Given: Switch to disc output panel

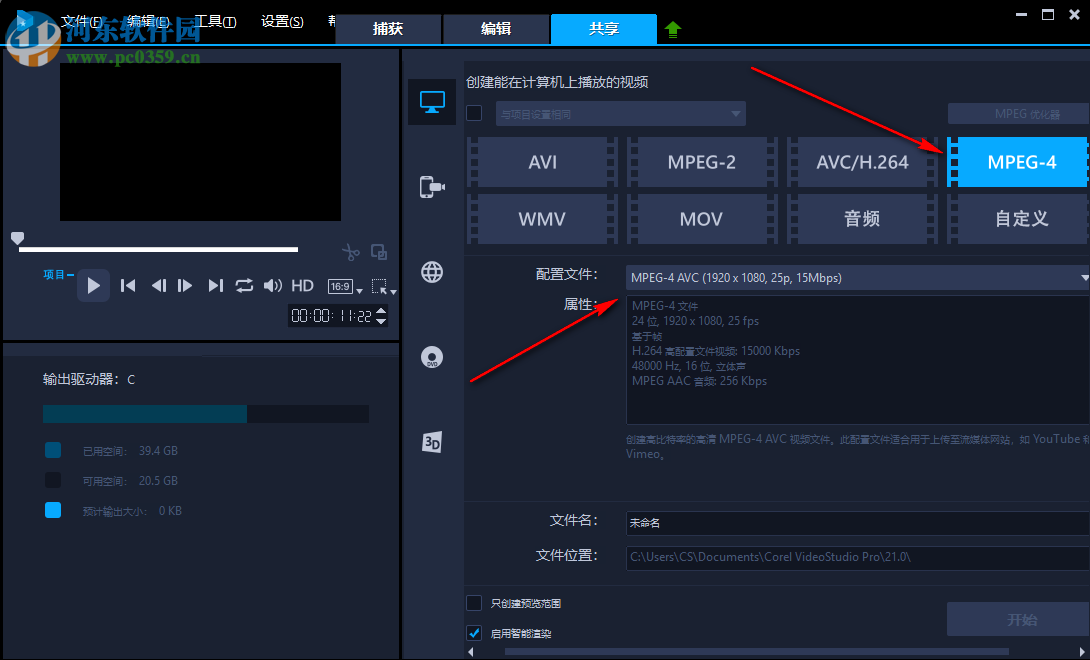Looking at the screenshot, I should coord(431,356).
